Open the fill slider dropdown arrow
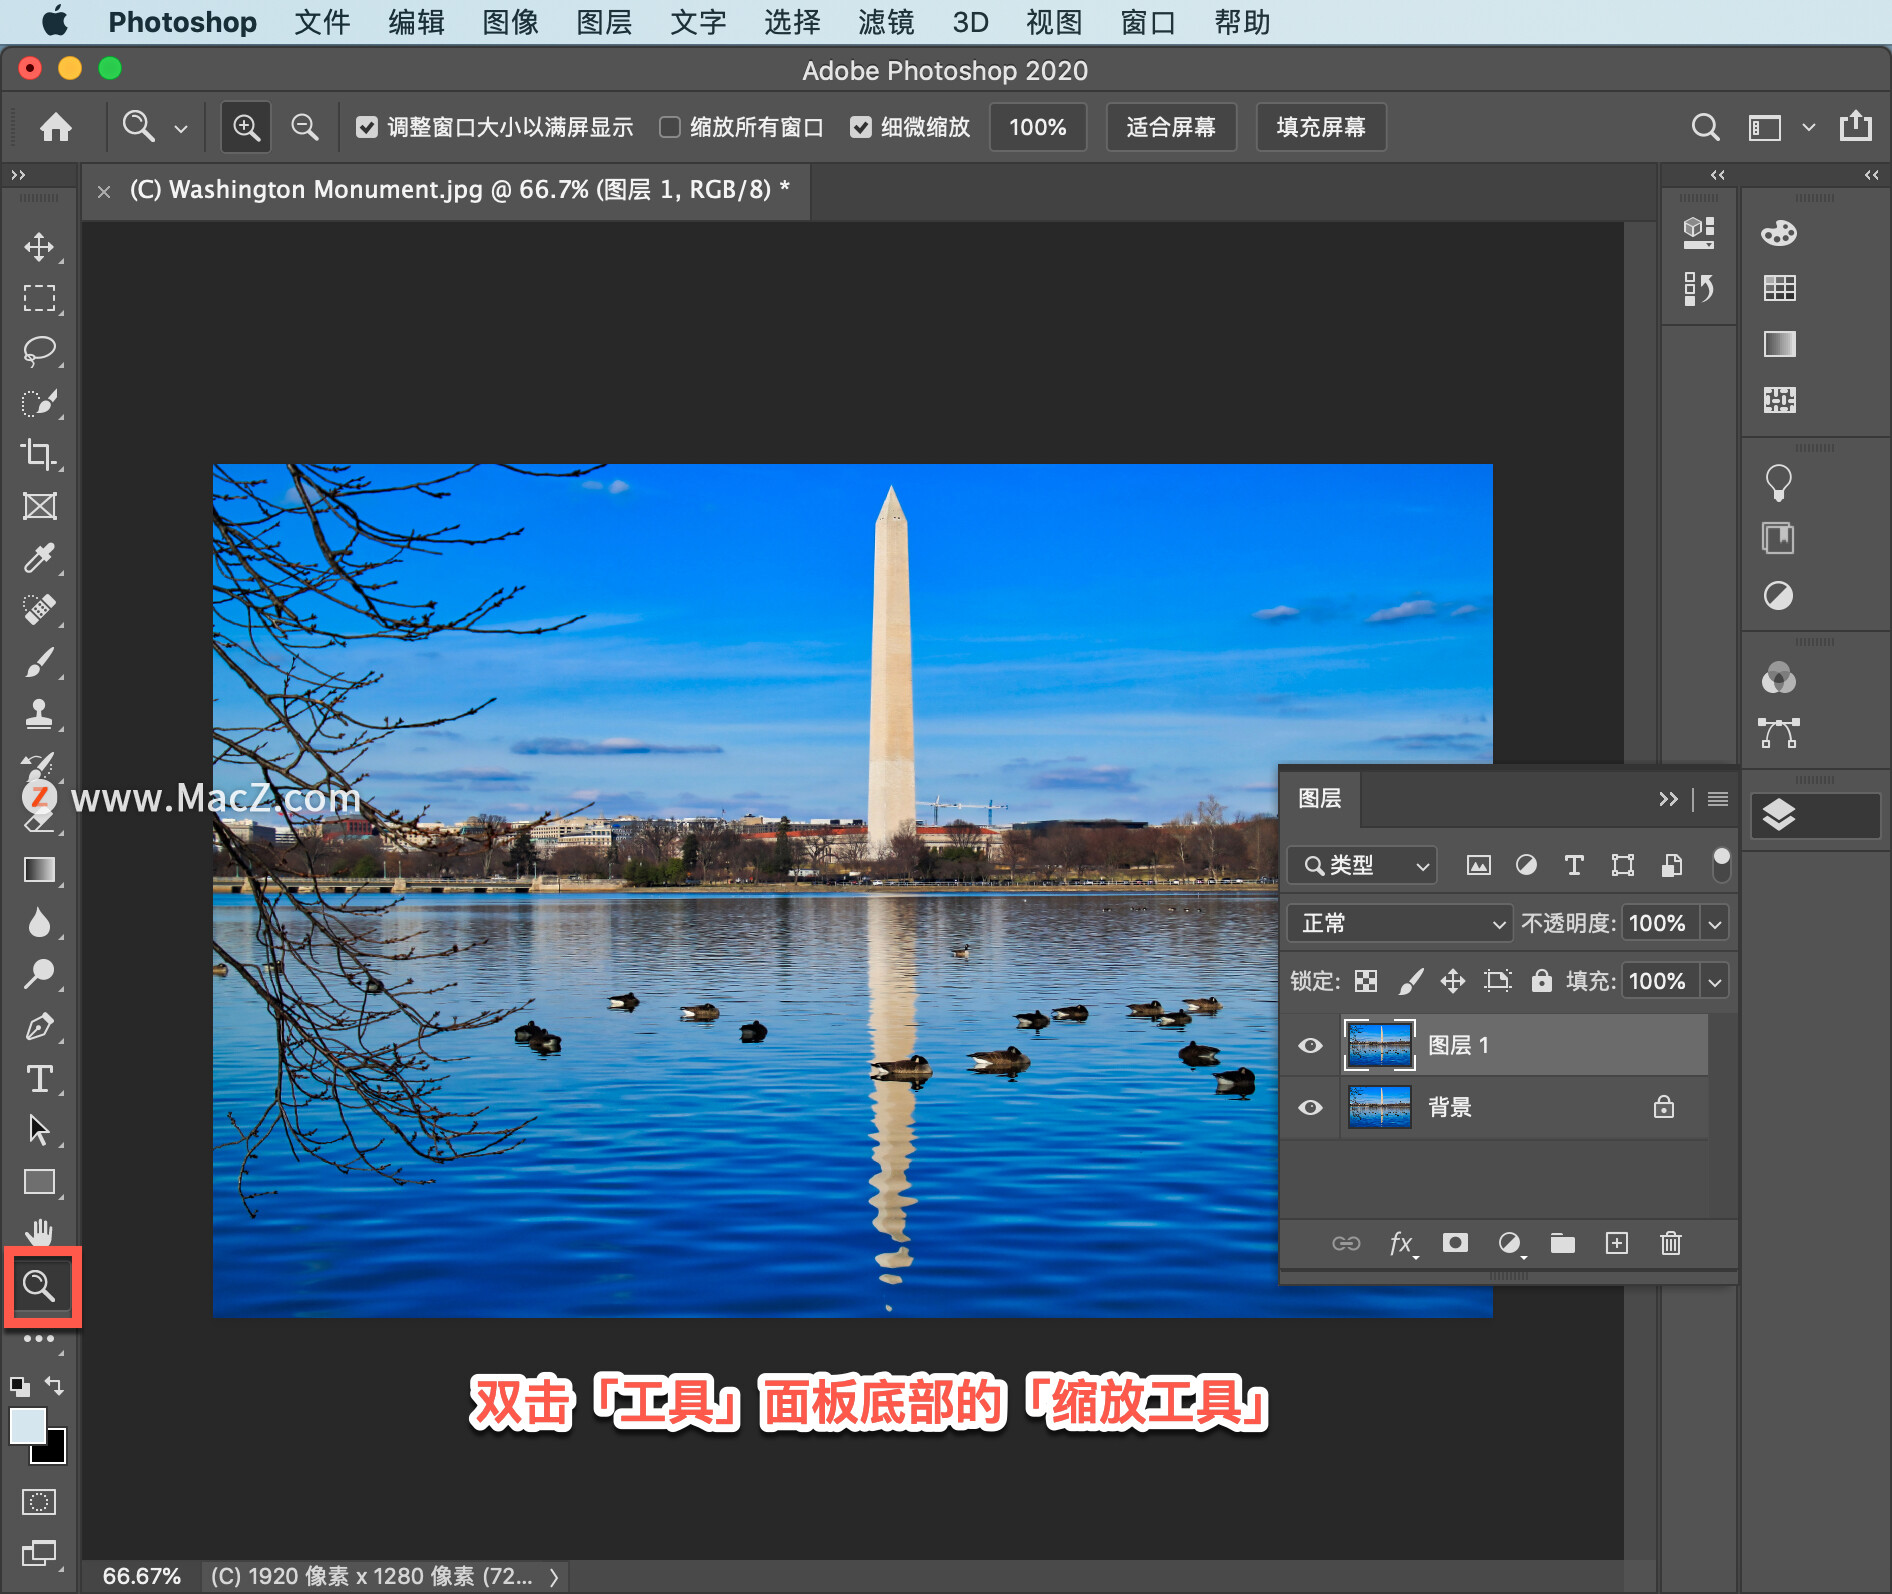The image size is (1892, 1594). coord(1715,981)
